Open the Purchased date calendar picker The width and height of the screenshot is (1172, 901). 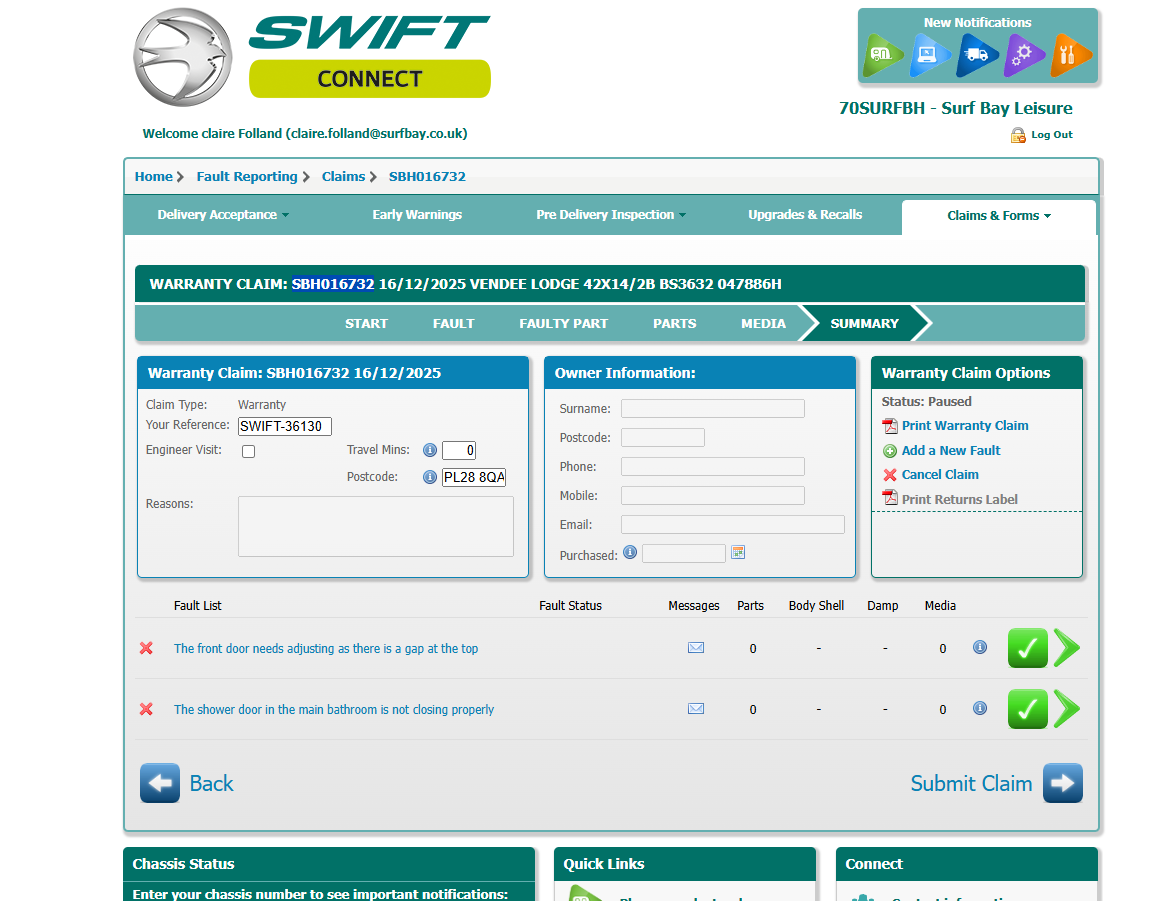[x=738, y=553]
